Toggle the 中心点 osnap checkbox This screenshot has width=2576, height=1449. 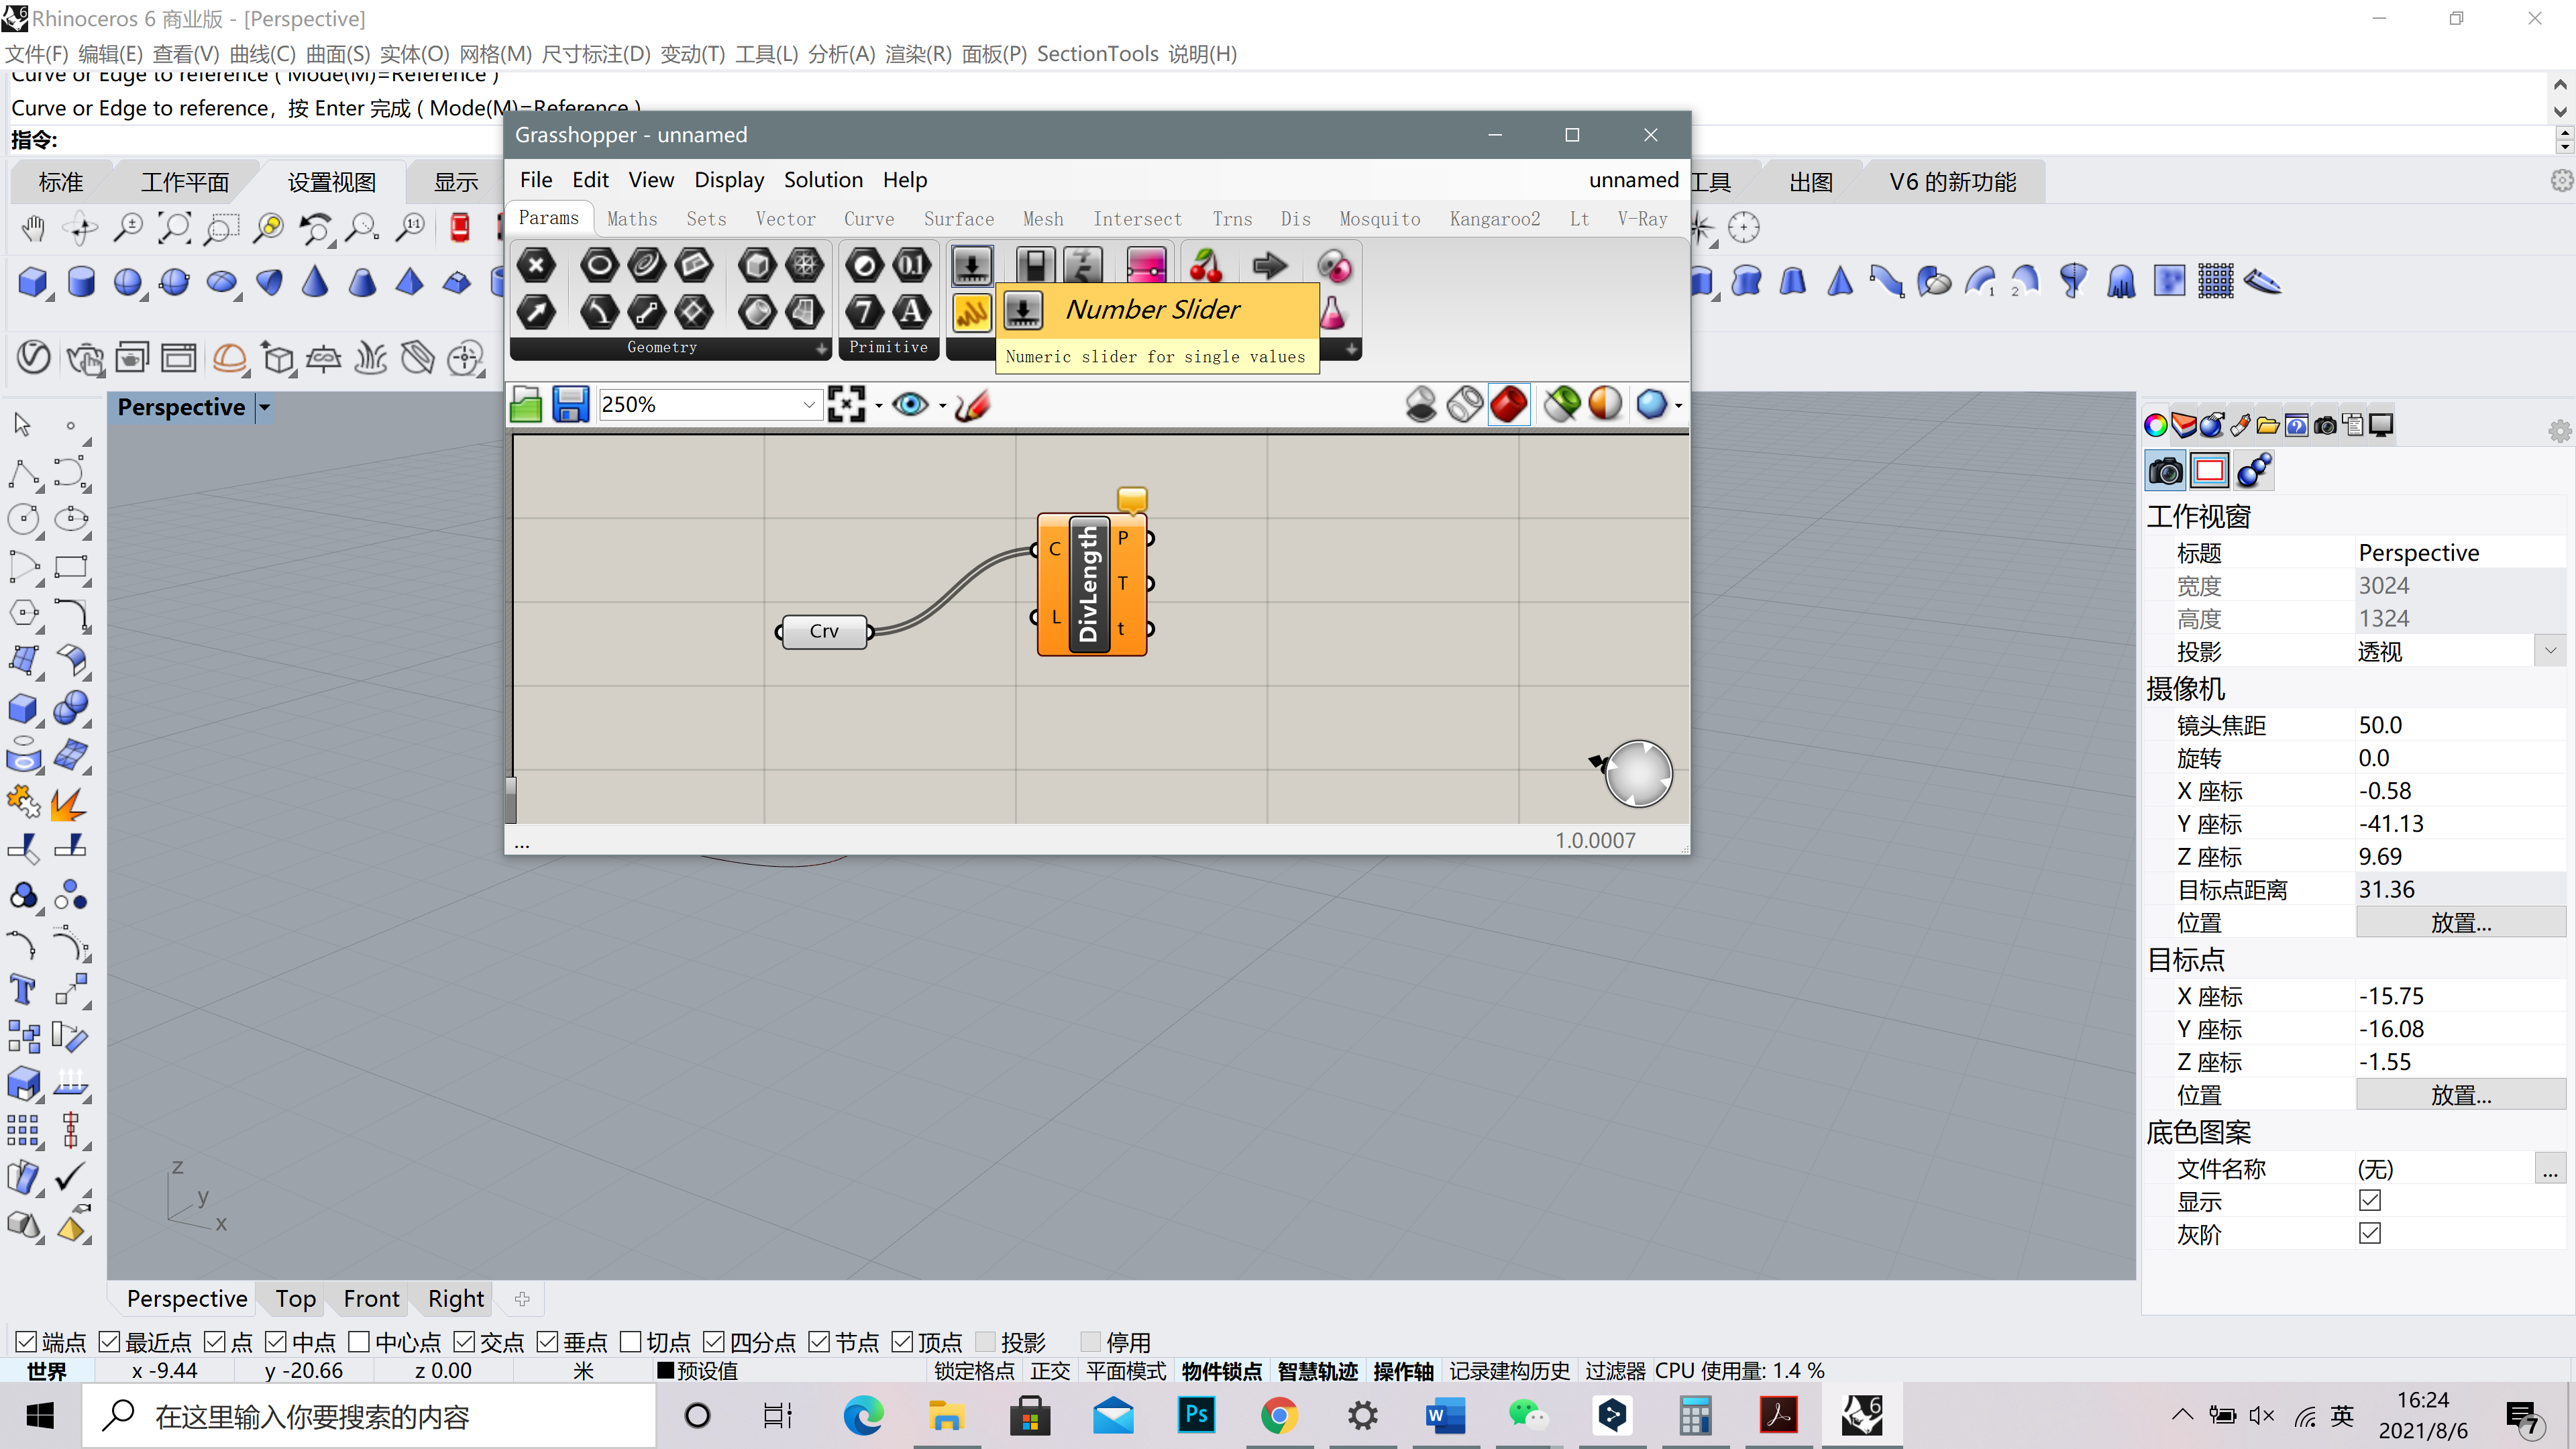click(359, 1342)
